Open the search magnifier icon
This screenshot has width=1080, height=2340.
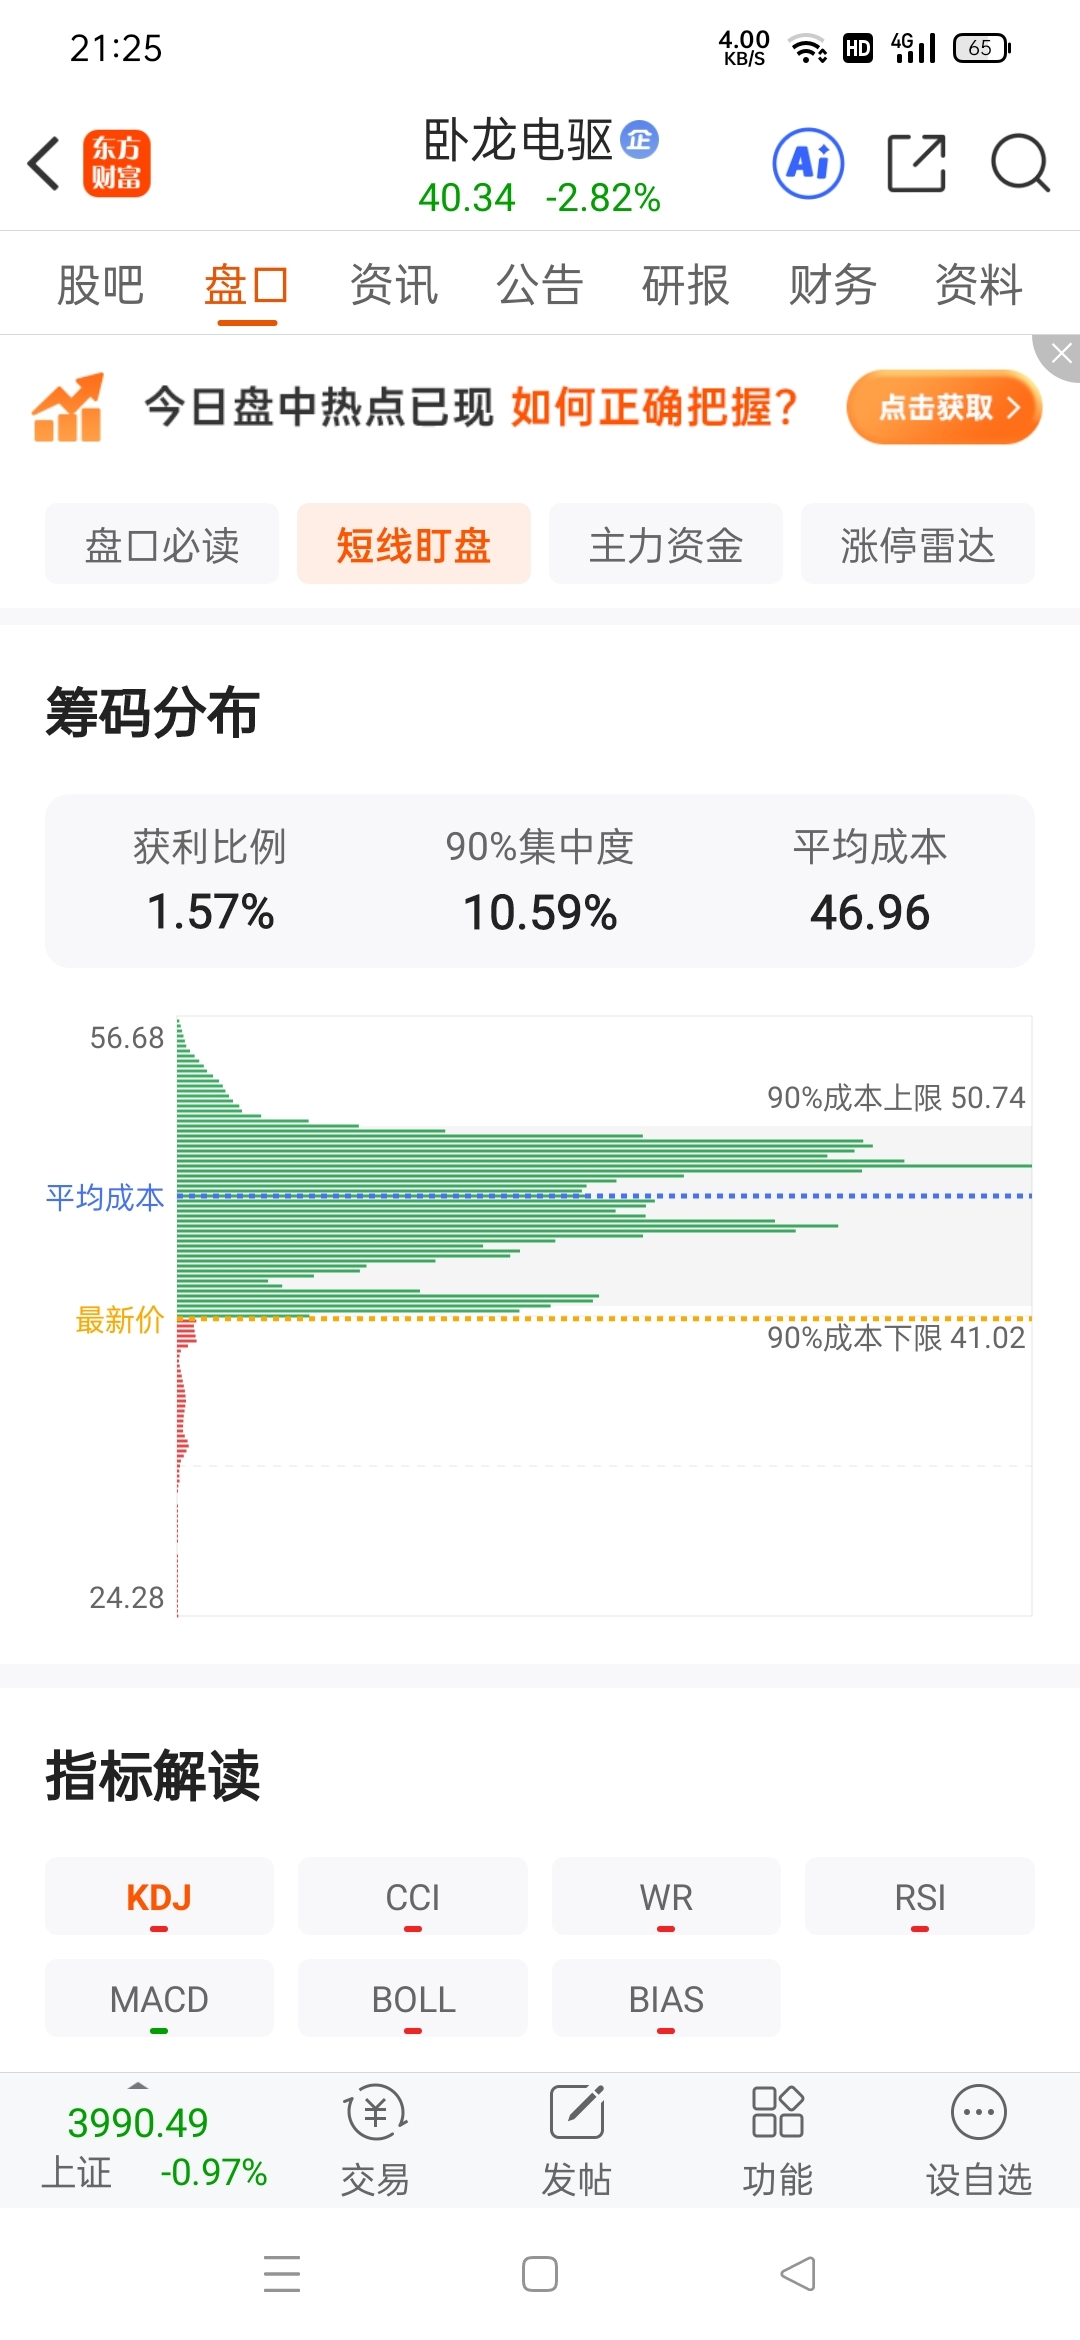1019,163
